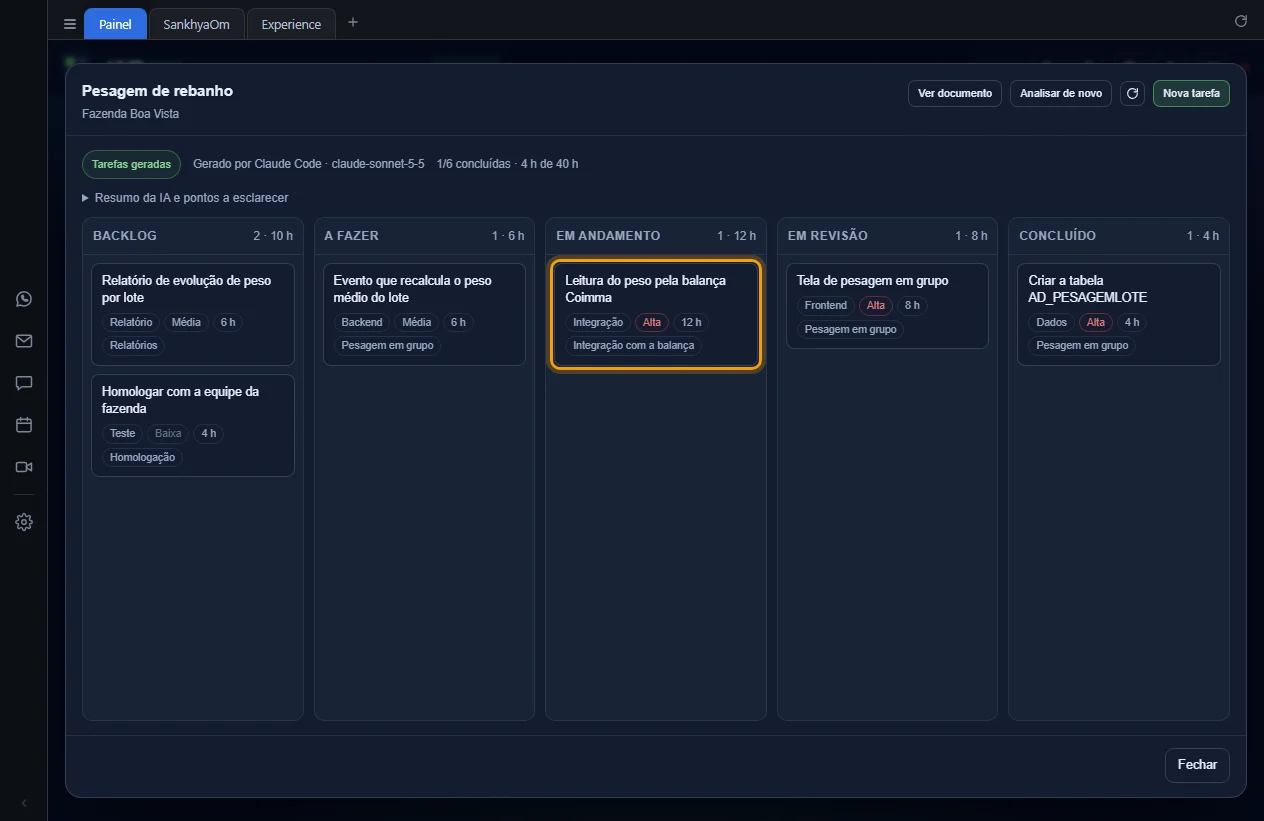Collapse the sidebar with the chevron arrow
The width and height of the screenshot is (1264, 821).
point(24,803)
